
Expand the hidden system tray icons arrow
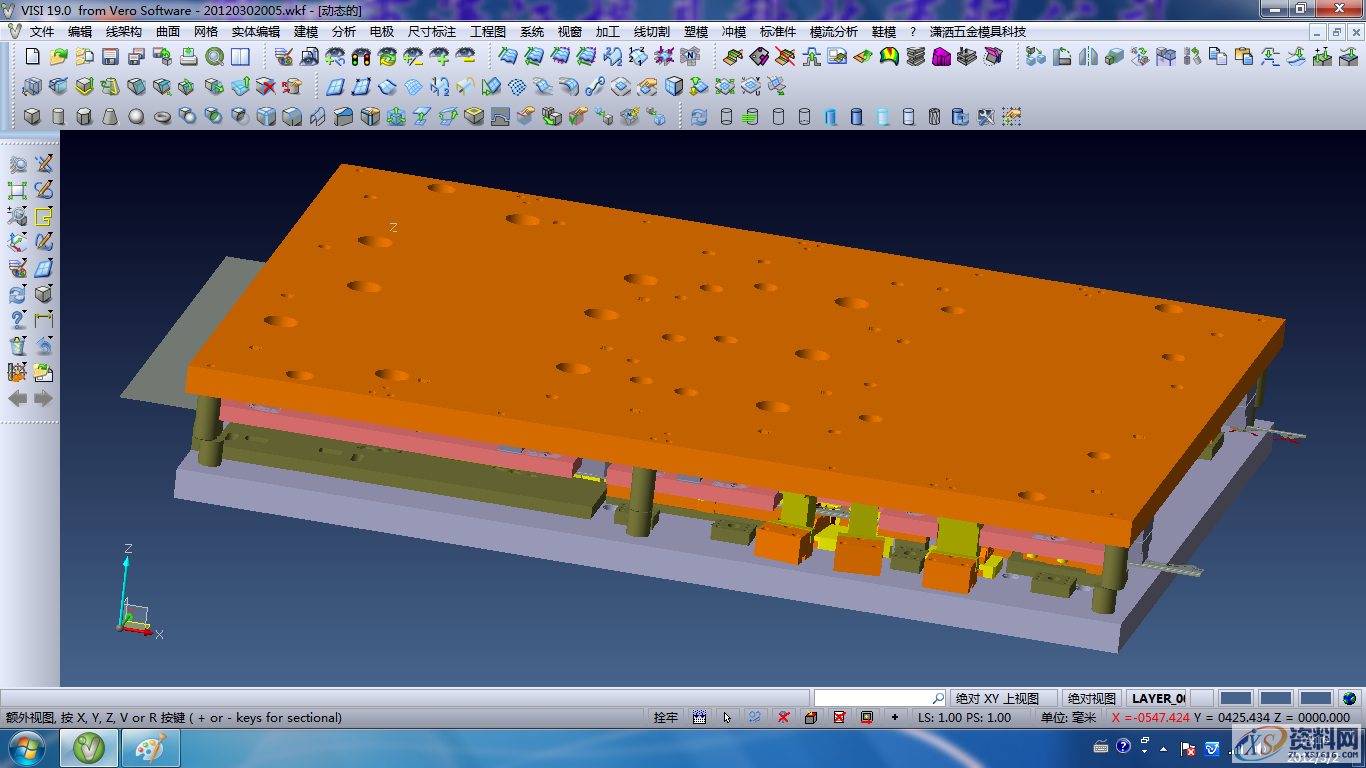[1163, 747]
